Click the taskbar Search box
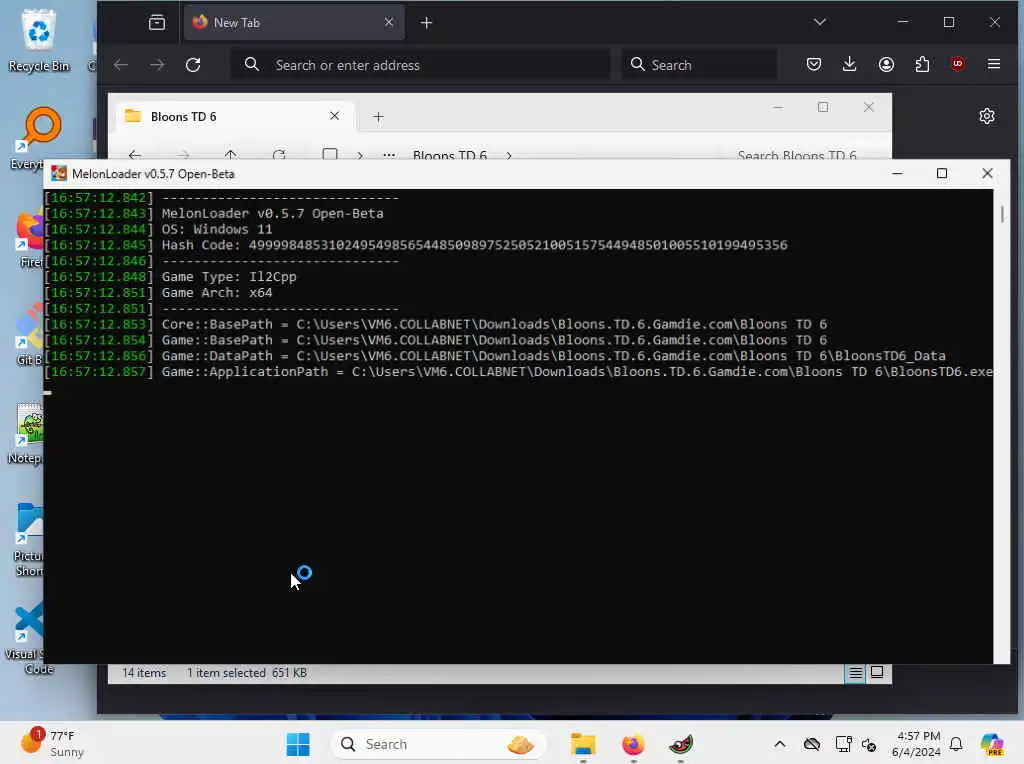 438,744
